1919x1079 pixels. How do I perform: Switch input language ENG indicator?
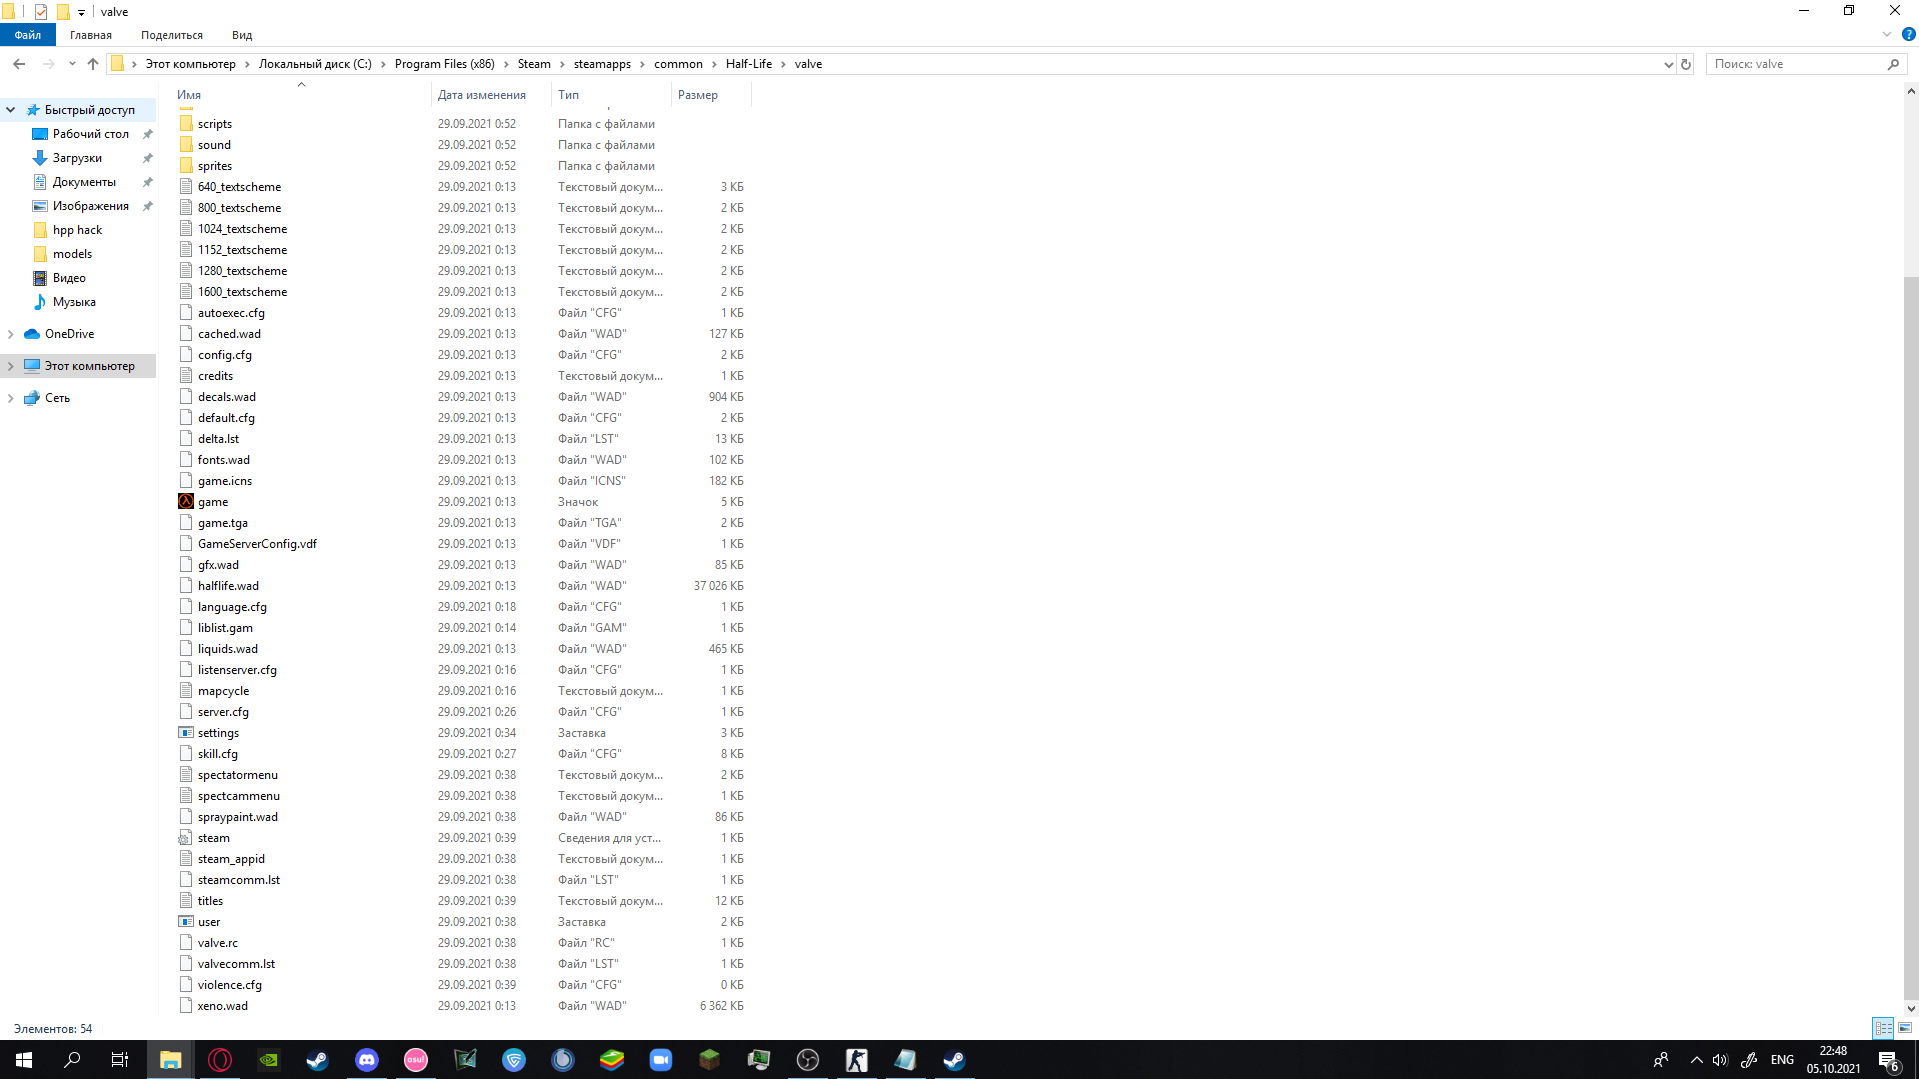pyautogui.click(x=1782, y=1060)
